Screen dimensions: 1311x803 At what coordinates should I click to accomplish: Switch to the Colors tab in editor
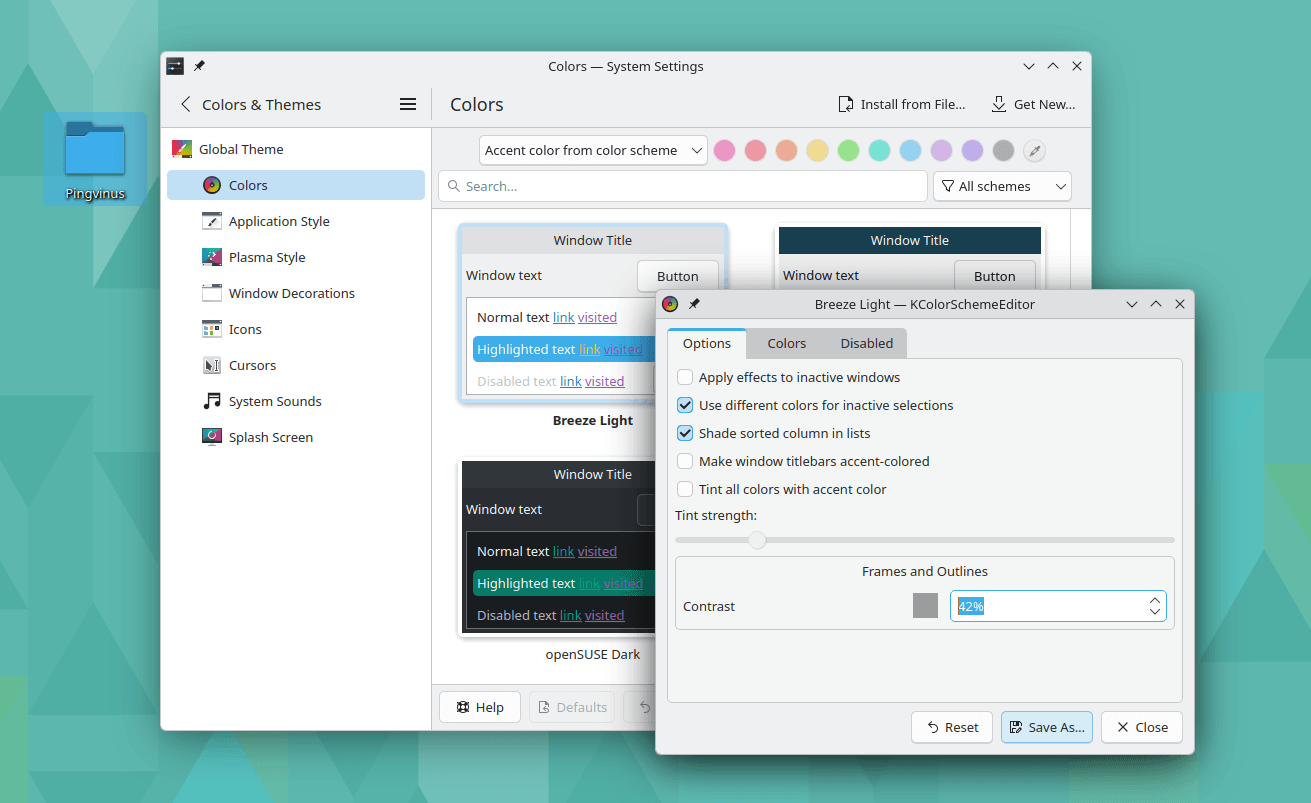[786, 343]
